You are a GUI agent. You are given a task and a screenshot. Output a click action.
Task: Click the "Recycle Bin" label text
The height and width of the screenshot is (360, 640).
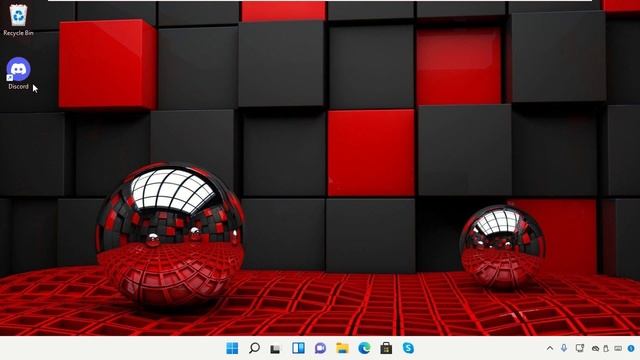click(18, 33)
